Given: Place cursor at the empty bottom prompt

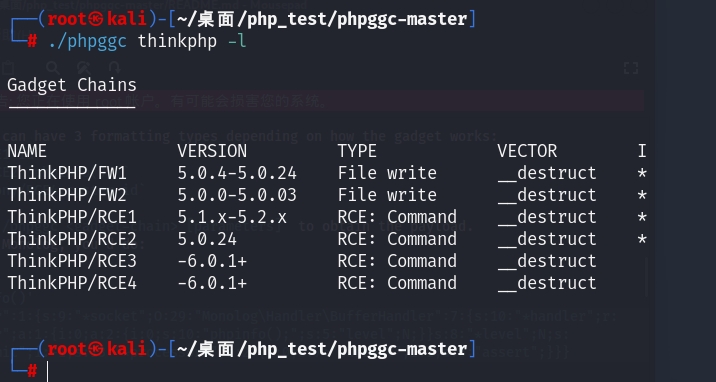Looking at the screenshot, I should [47, 371].
